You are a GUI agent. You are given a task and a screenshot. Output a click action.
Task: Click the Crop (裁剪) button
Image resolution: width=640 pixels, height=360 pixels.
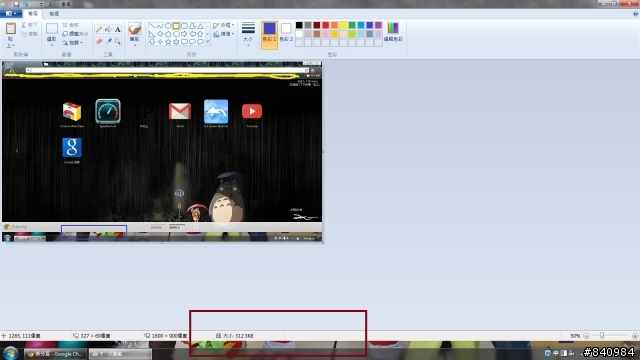point(71,25)
